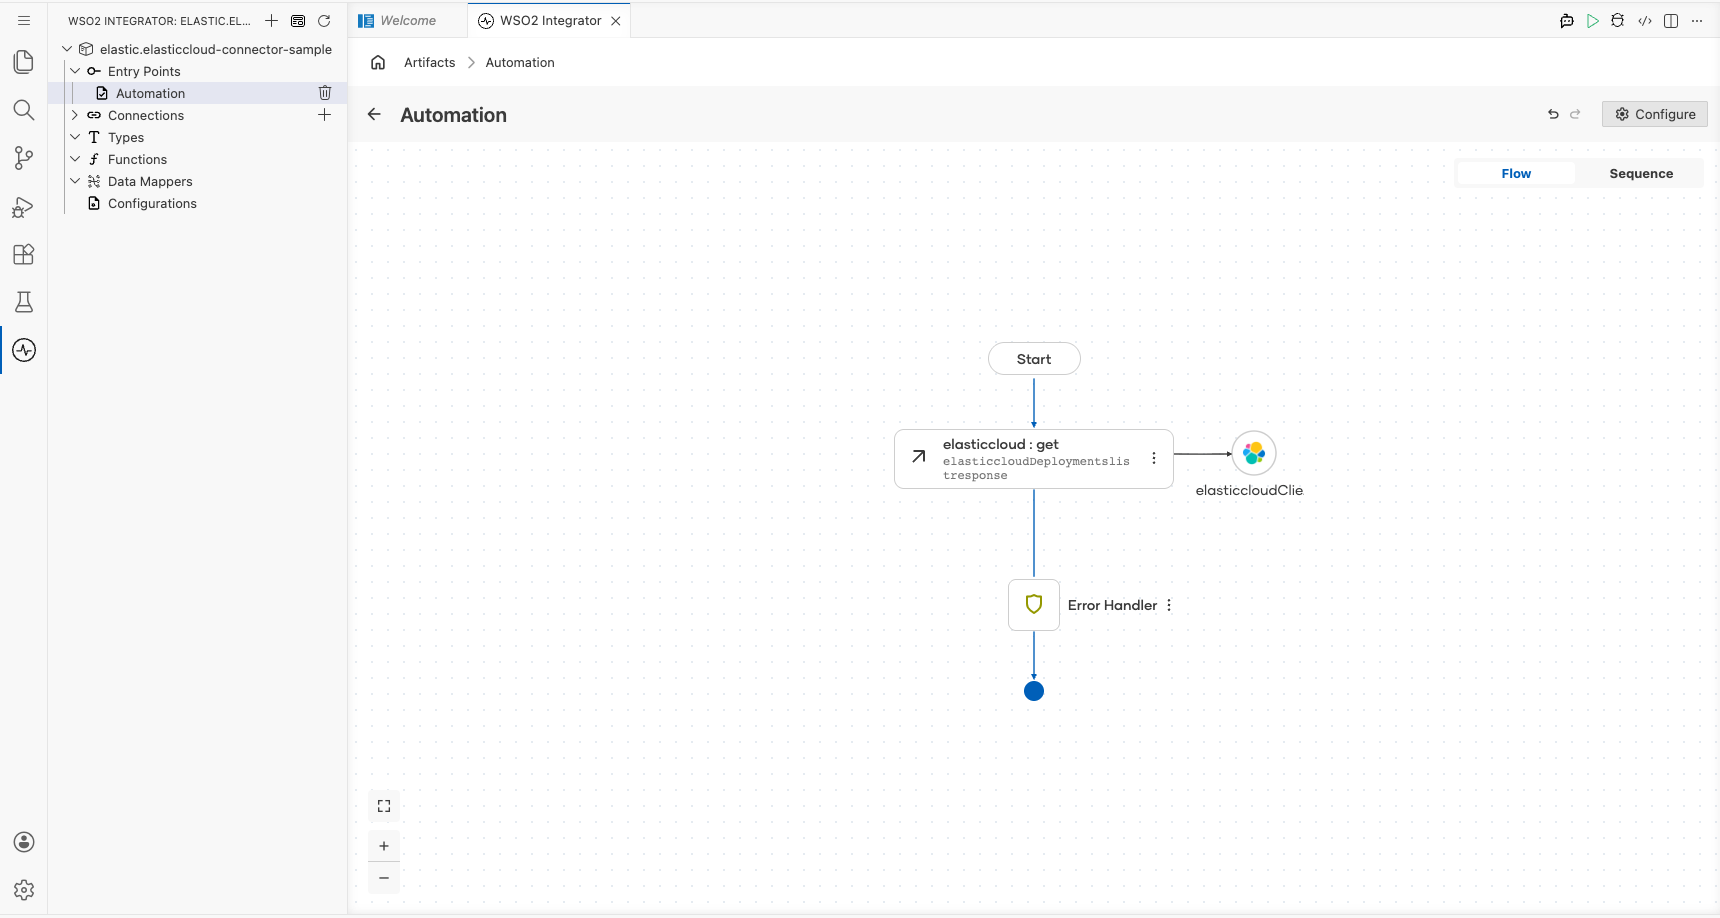Add a new connection with plus icon

[325, 115]
